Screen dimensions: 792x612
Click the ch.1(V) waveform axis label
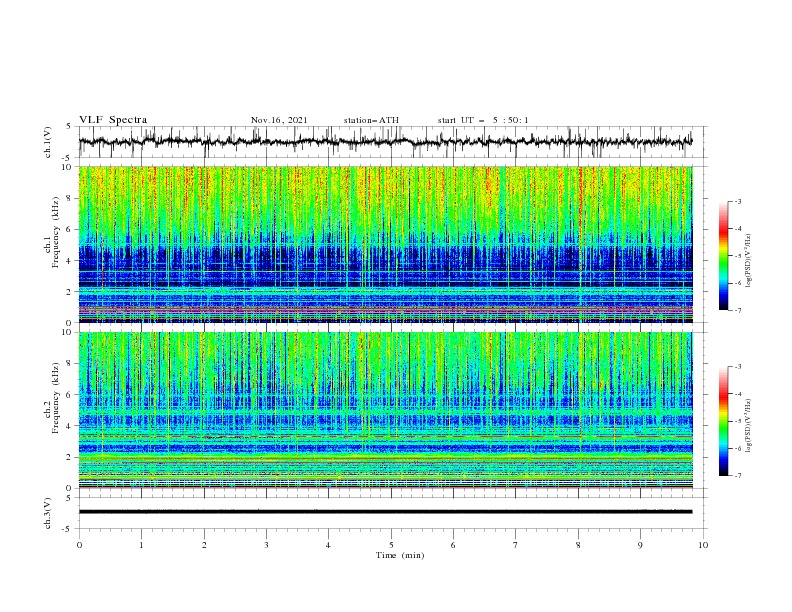click(x=48, y=142)
